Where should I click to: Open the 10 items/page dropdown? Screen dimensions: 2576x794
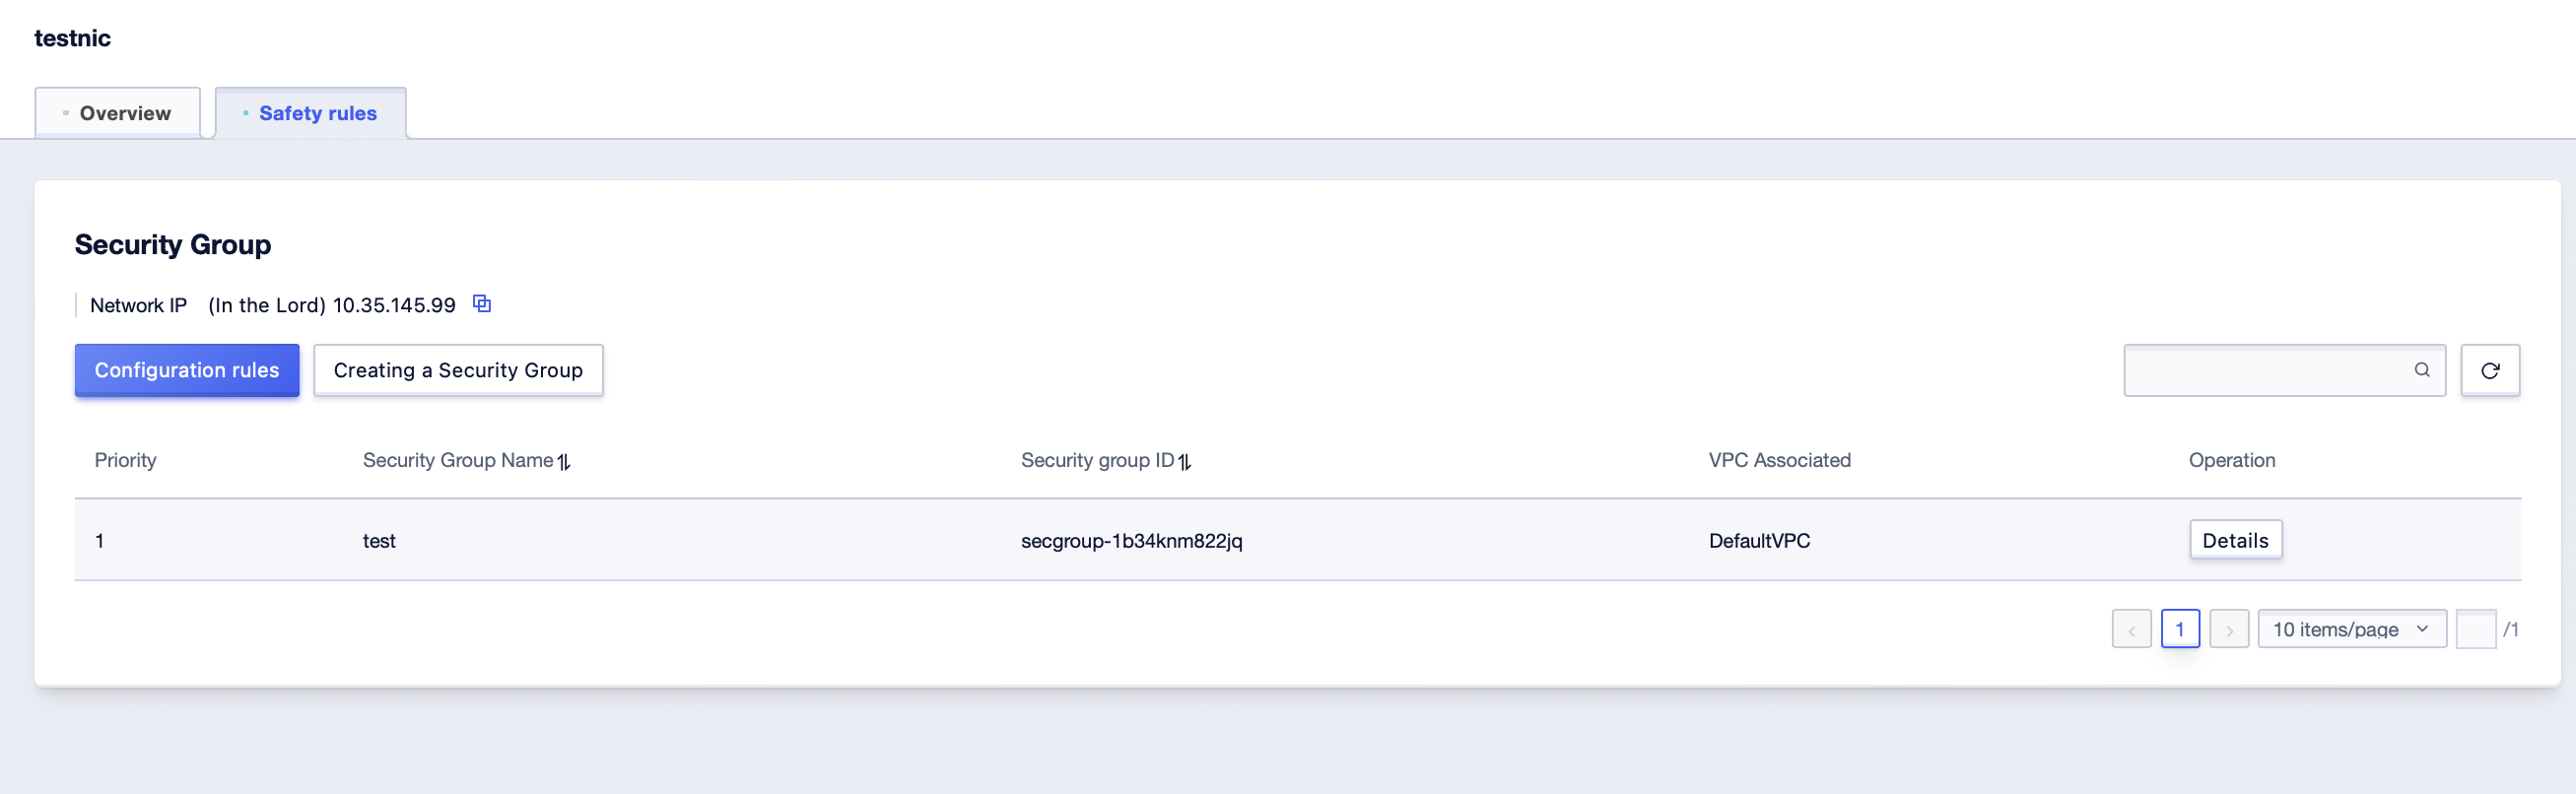[2351, 629]
